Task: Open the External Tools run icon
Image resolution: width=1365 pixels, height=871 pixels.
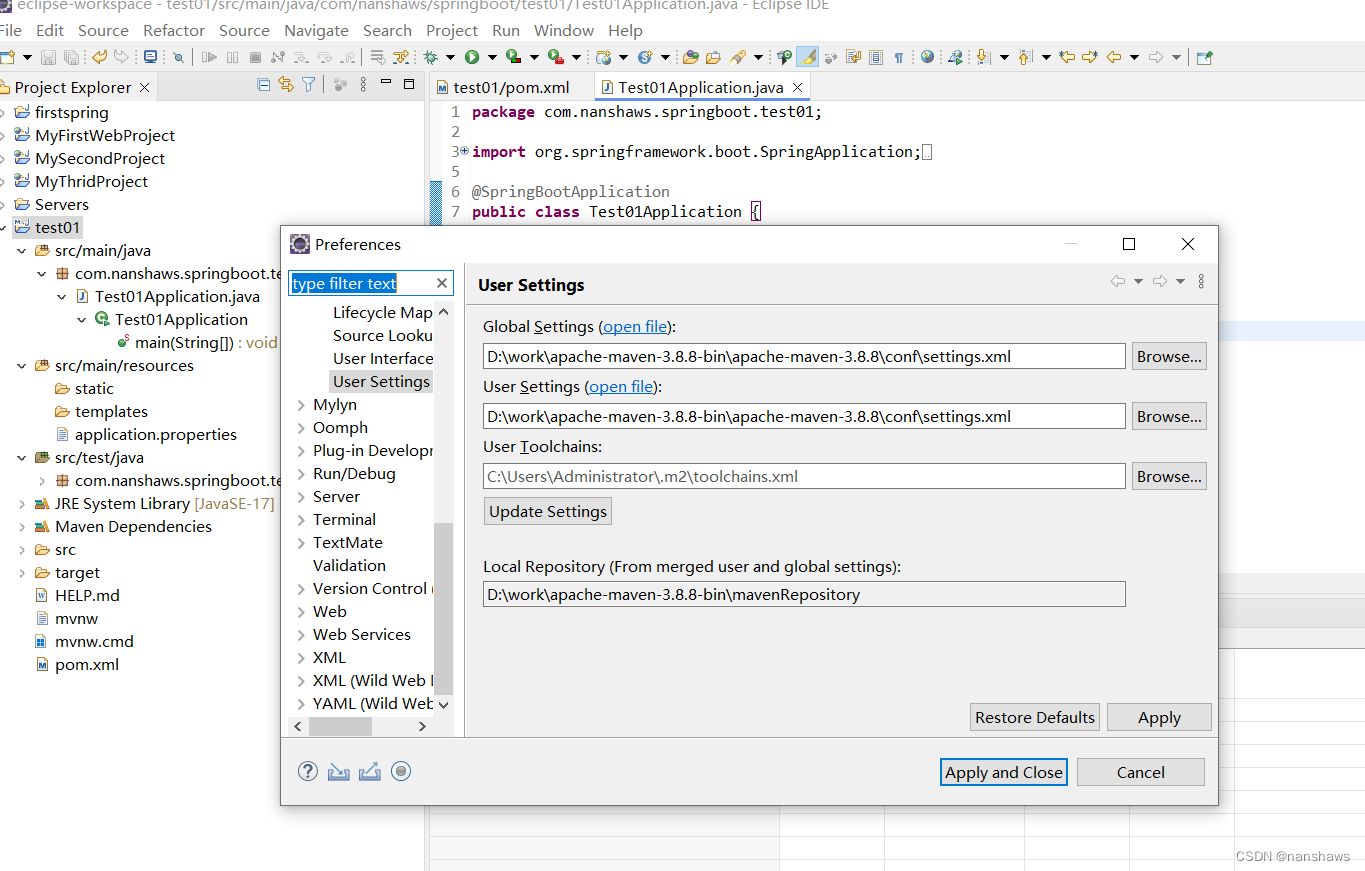Action: (555, 57)
